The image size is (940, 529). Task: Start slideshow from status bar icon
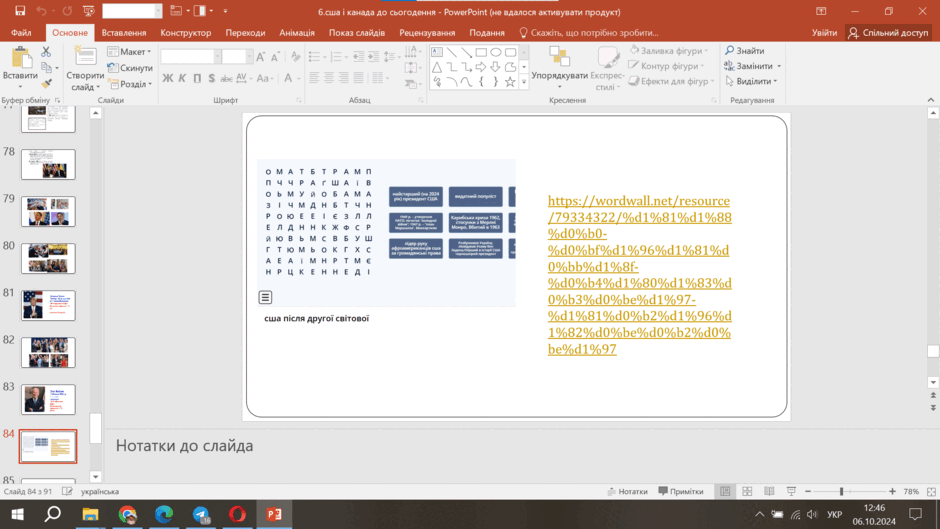point(791,491)
